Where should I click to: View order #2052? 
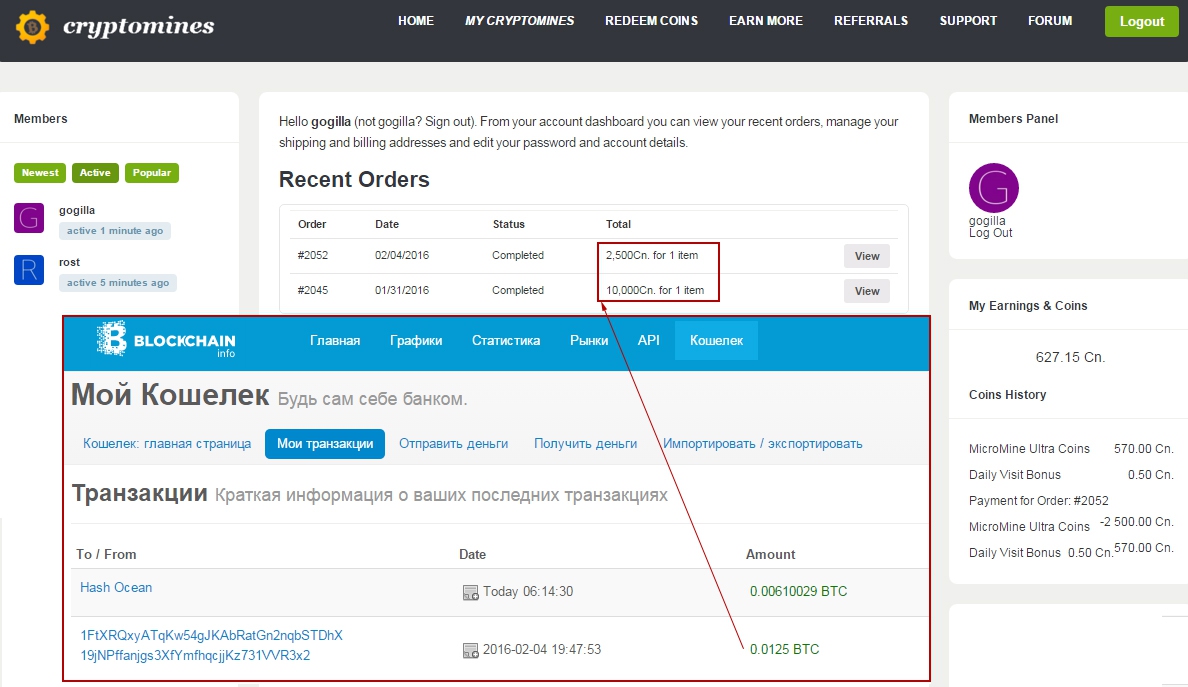pyautogui.click(x=867, y=256)
